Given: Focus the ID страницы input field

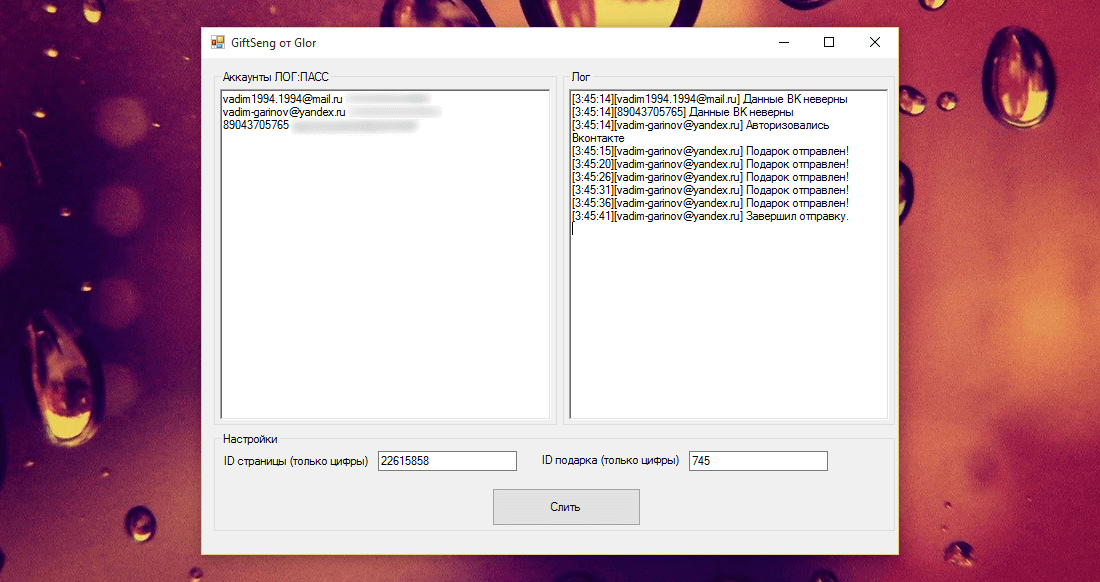Looking at the screenshot, I should [447, 461].
